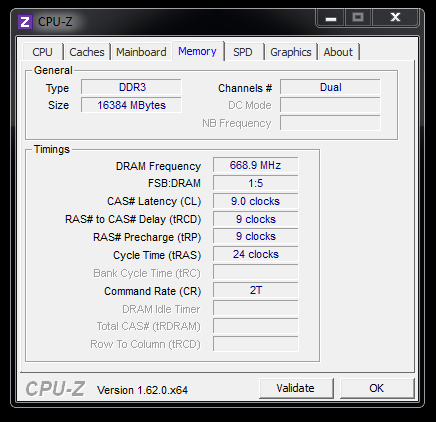Click the Type label in General
Image resolution: width=436 pixels, height=422 pixels.
tap(57, 89)
